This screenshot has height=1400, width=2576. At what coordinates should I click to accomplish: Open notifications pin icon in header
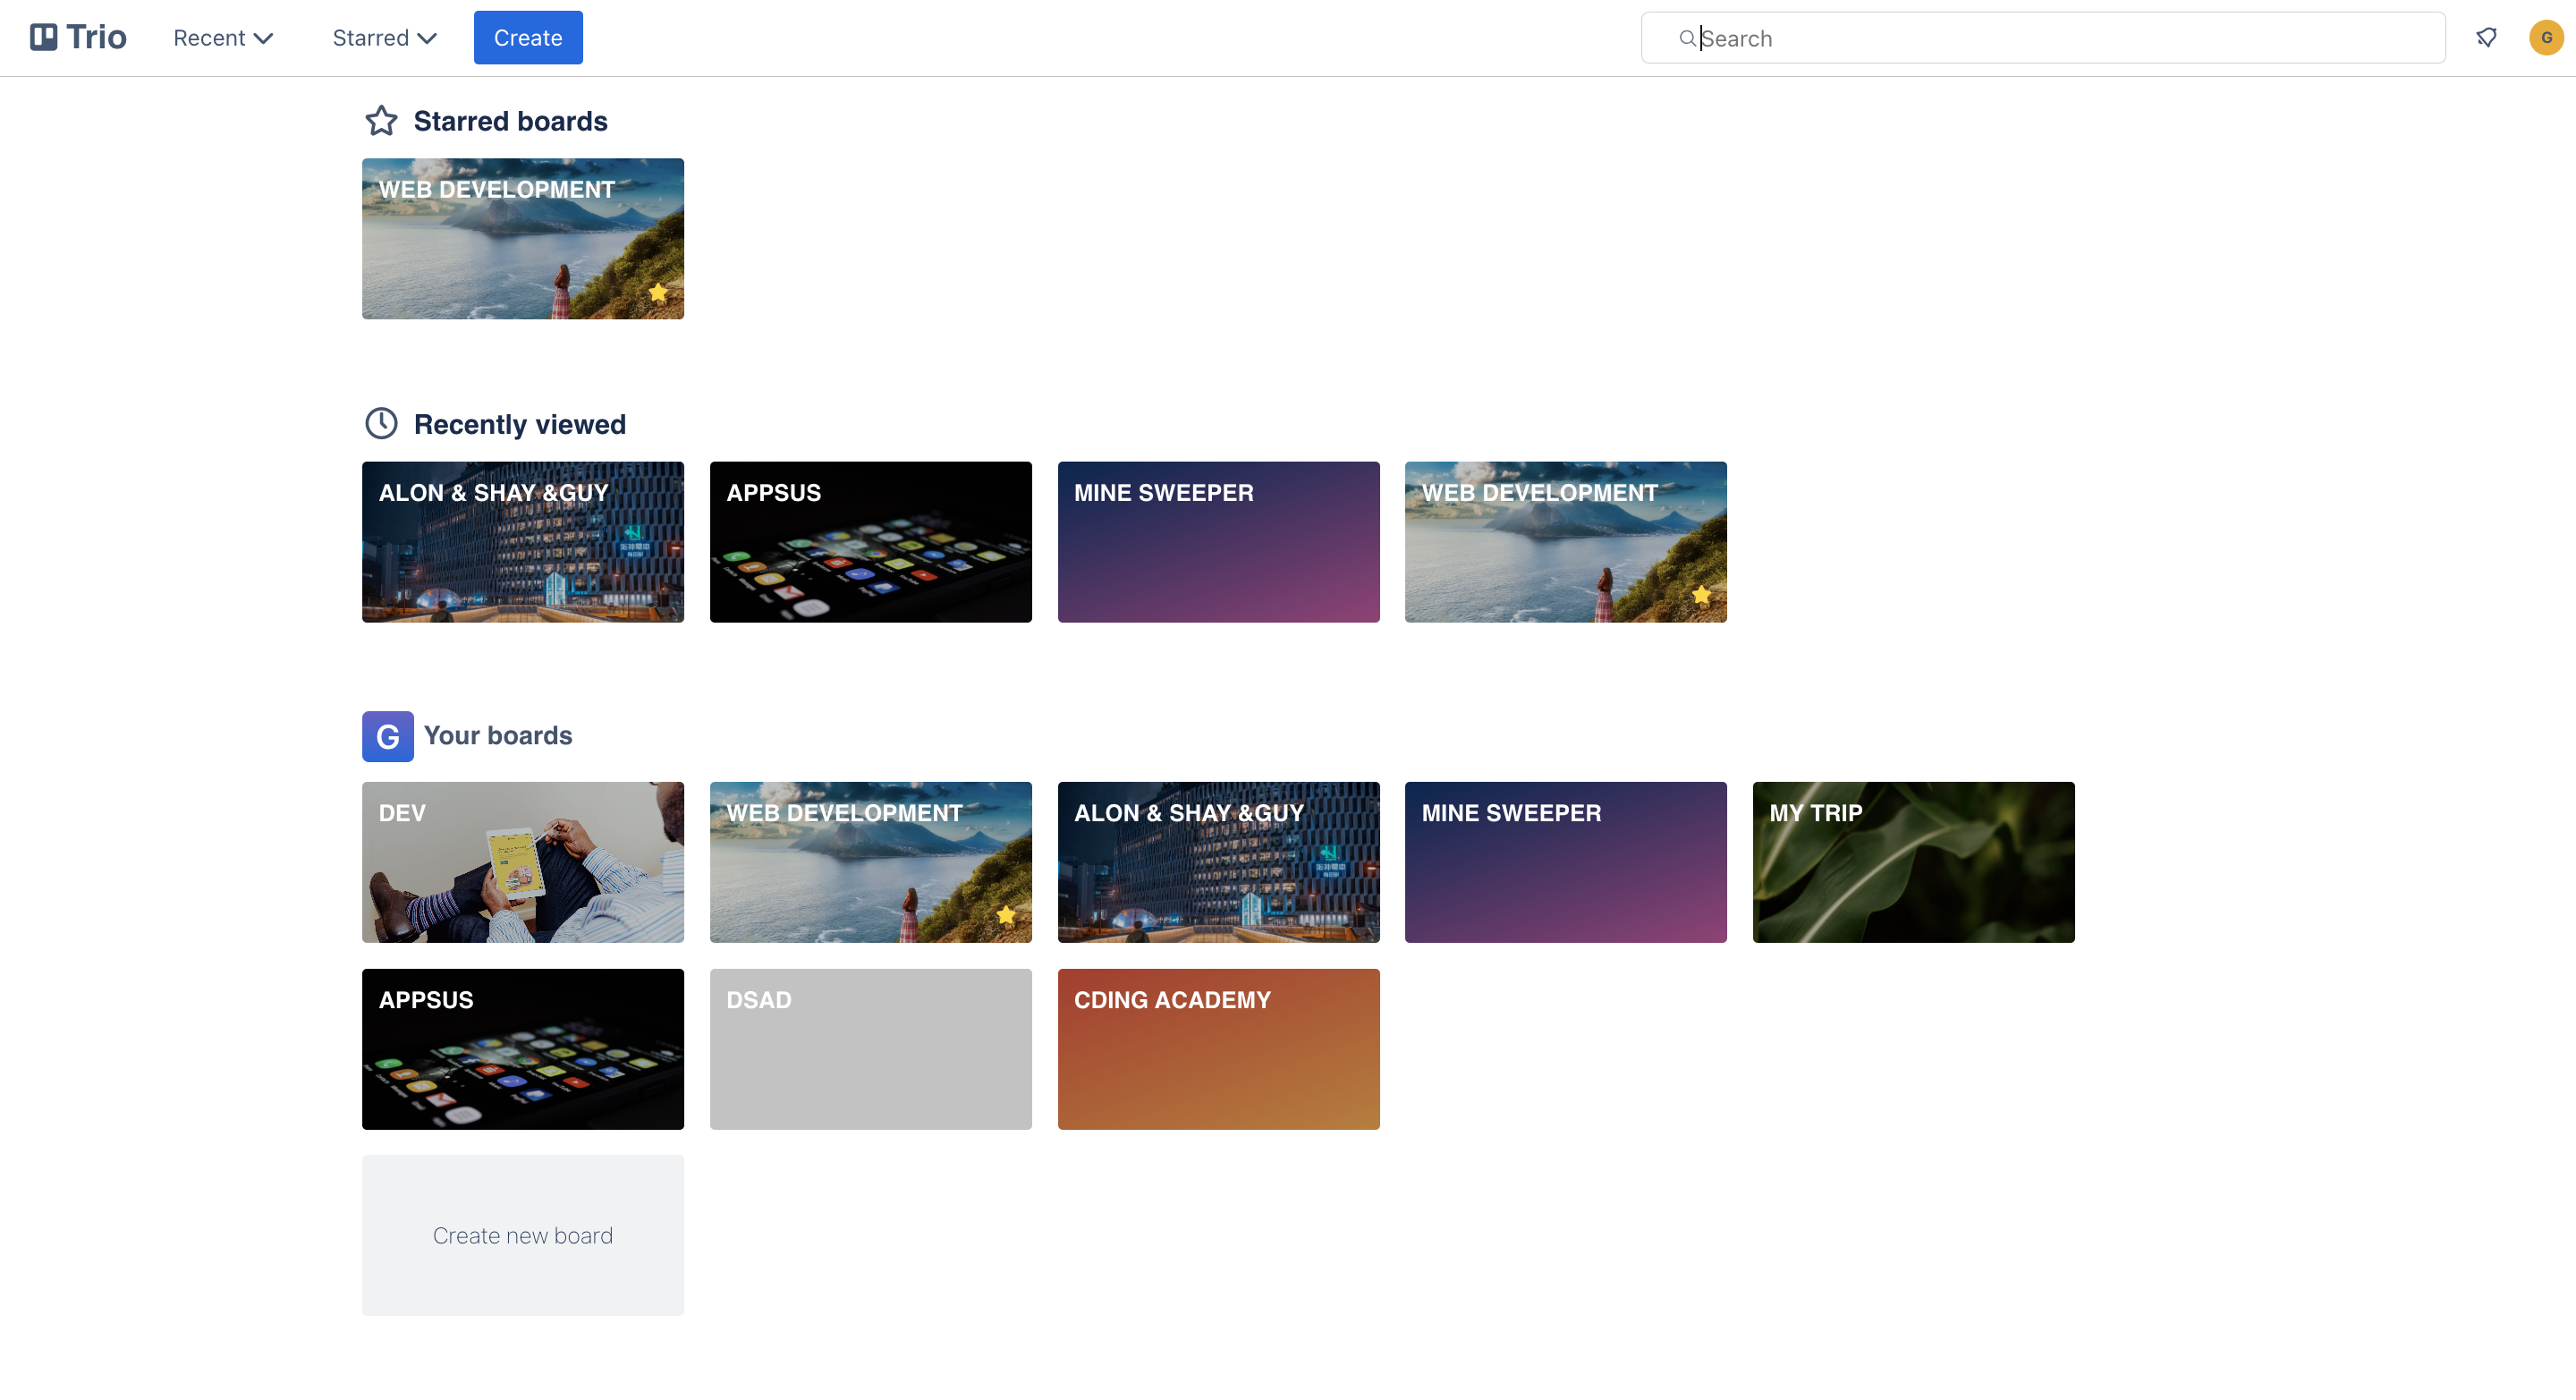click(2487, 38)
